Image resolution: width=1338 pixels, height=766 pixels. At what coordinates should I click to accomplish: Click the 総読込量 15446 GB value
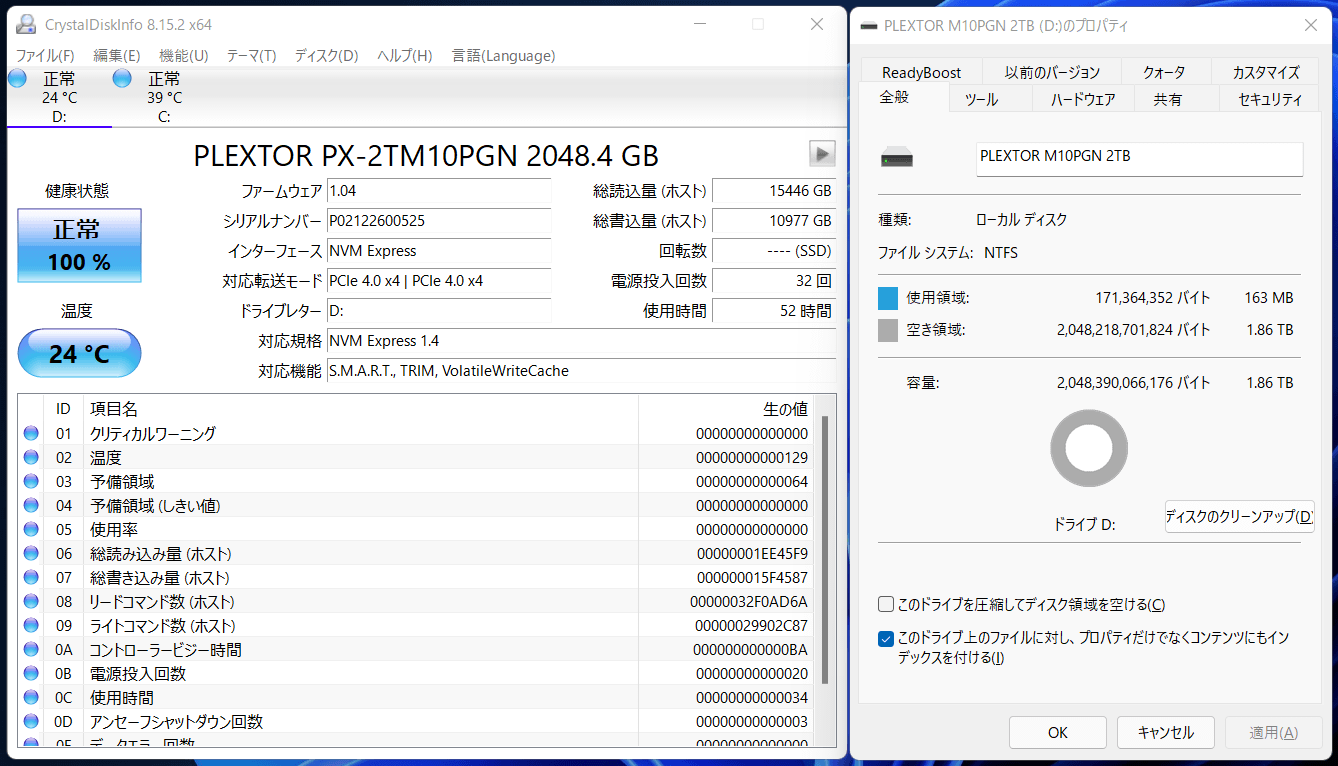point(774,191)
